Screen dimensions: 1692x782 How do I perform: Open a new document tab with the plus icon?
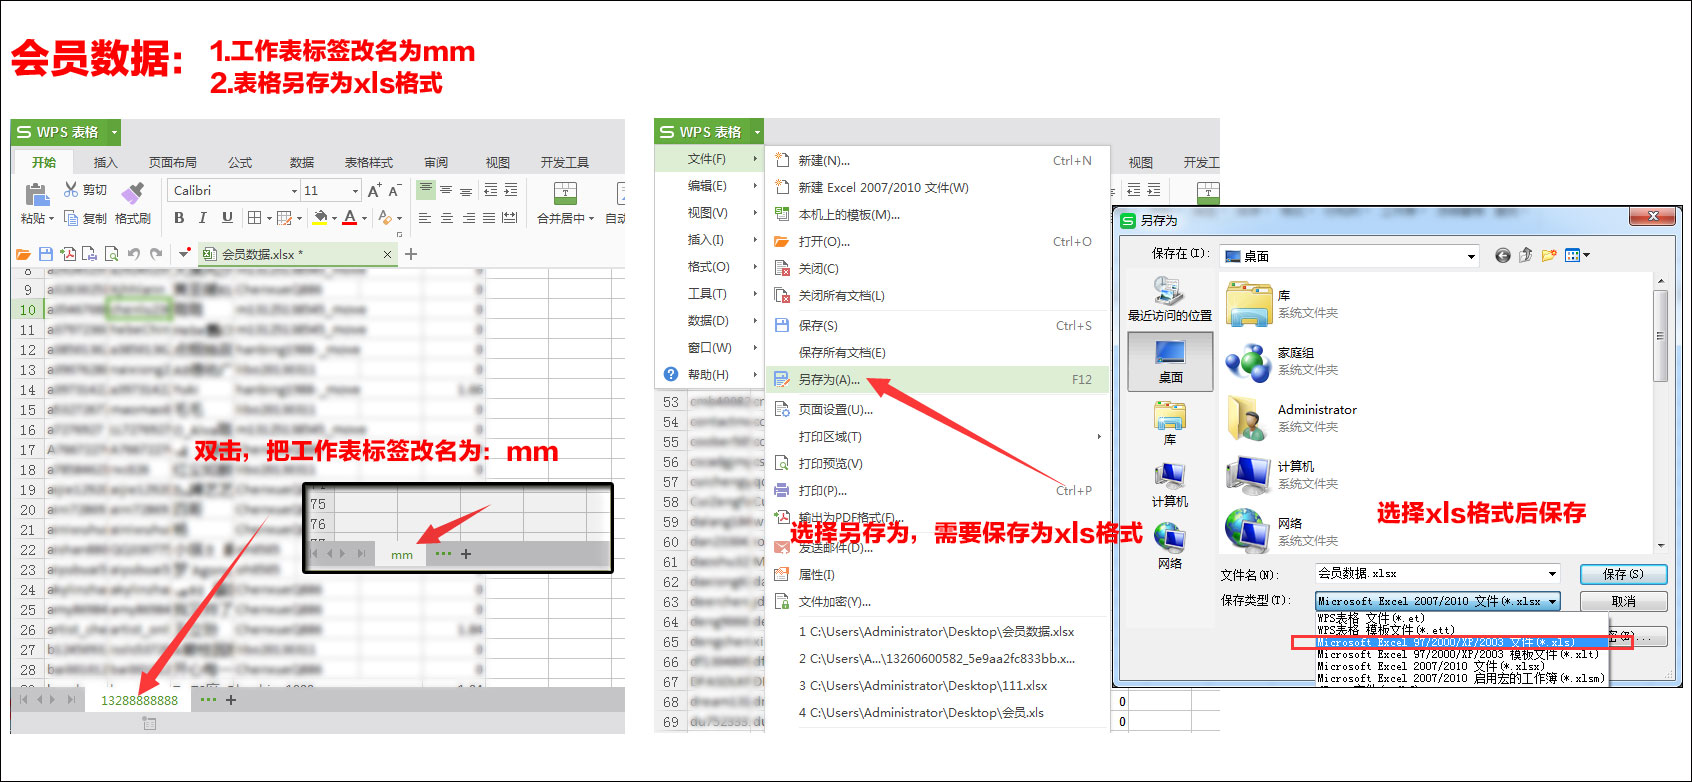pos(411,254)
